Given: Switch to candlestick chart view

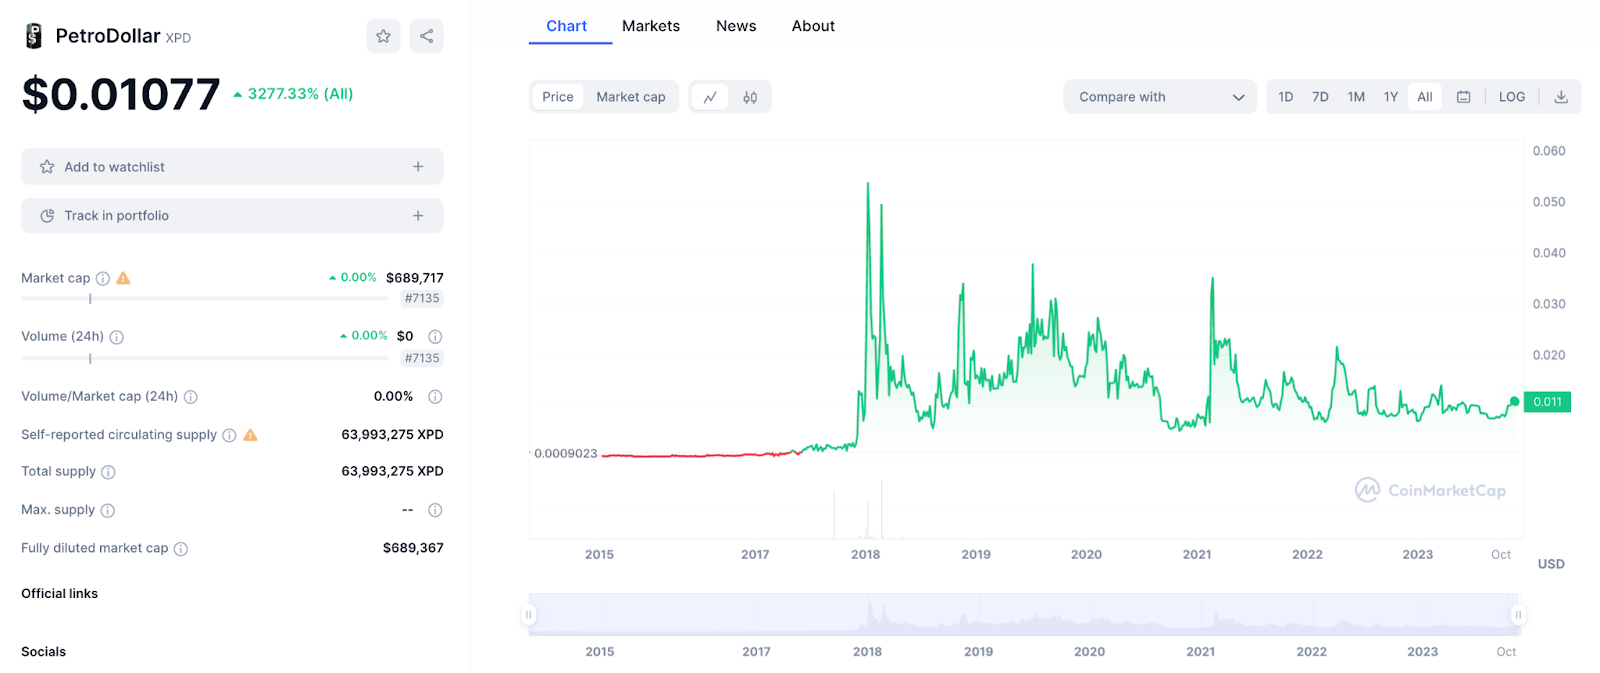Looking at the screenshot, I should [x=750, y=97].
